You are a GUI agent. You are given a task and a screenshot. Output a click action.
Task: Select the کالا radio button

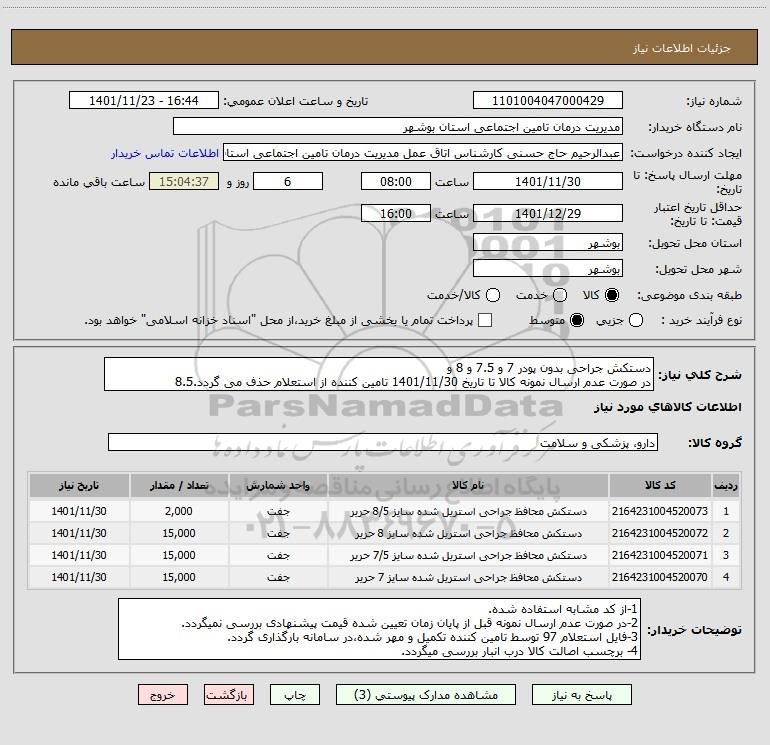(612, 295)
